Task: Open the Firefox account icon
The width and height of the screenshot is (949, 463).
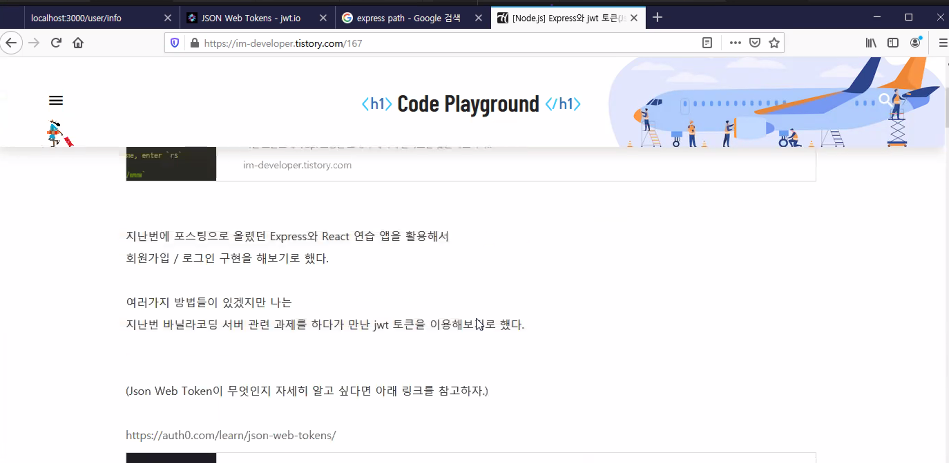Action: (x=915, y=43)
